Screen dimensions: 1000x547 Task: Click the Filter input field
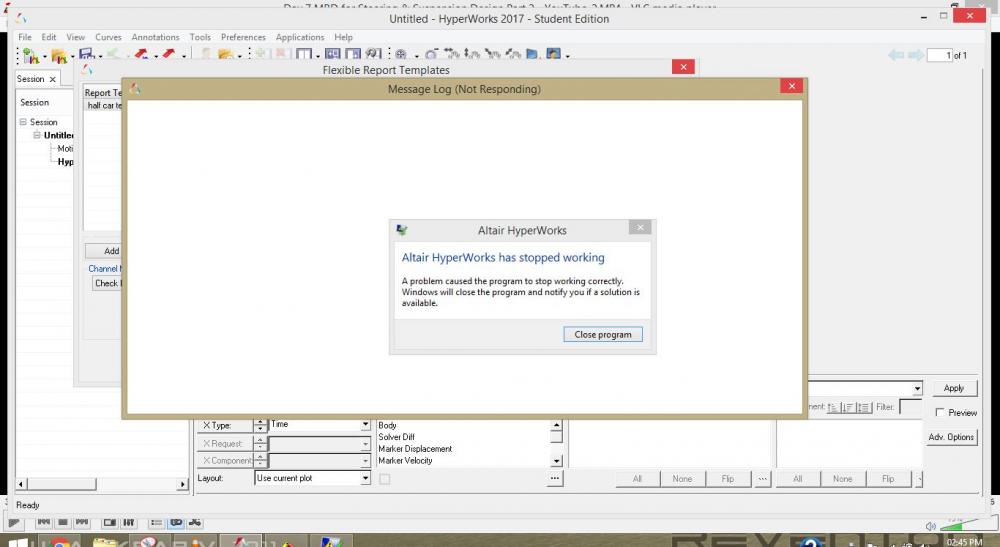point(910,406)
